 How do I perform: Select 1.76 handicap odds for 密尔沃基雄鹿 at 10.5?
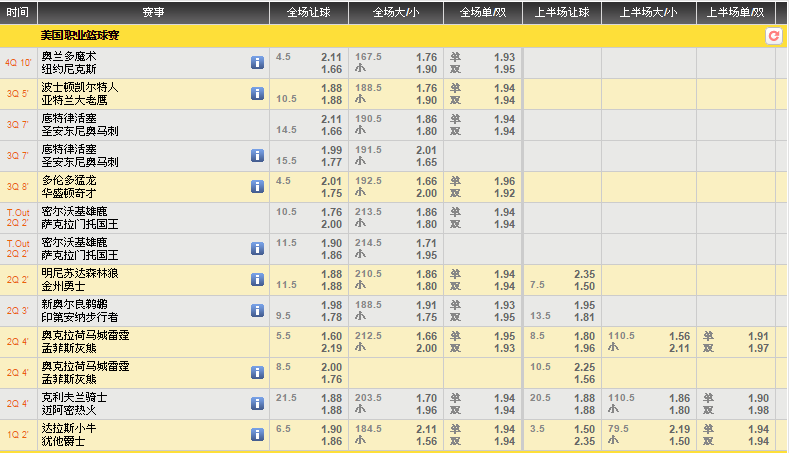[331, 212]
